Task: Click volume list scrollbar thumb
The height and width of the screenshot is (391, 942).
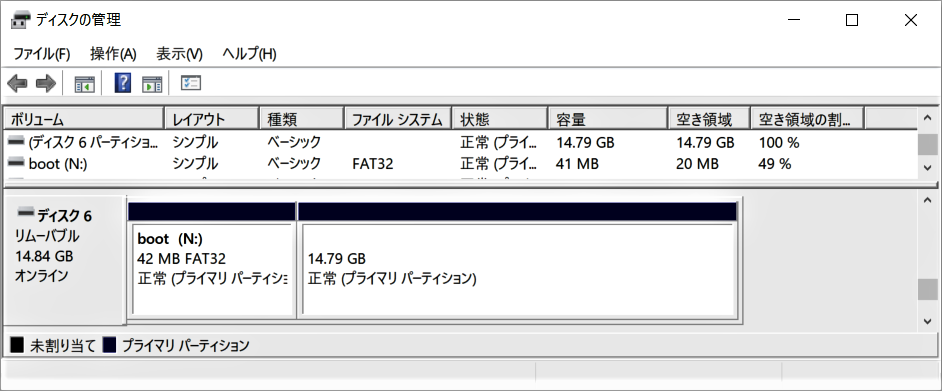Action: click(x=927, y=144)
